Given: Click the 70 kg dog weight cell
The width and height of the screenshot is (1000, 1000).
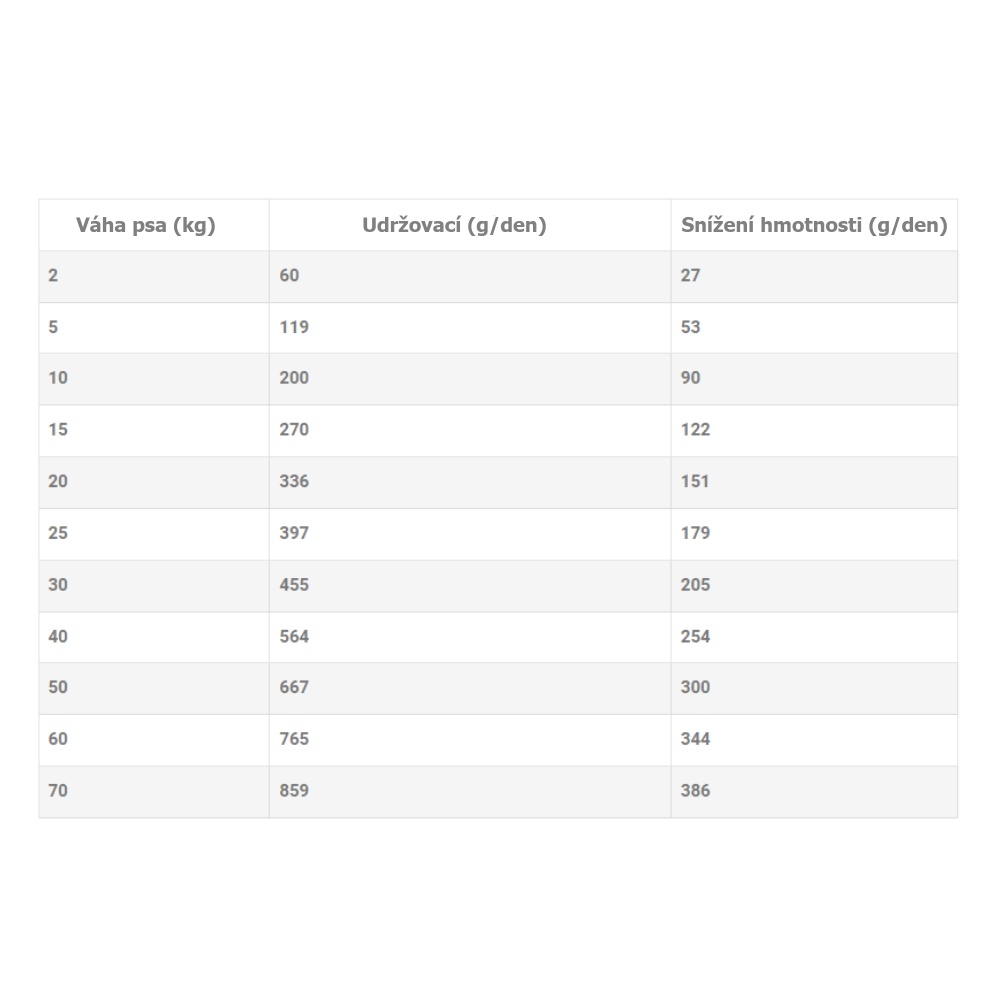Looking at the screenshot, I should tap(58, 791).
